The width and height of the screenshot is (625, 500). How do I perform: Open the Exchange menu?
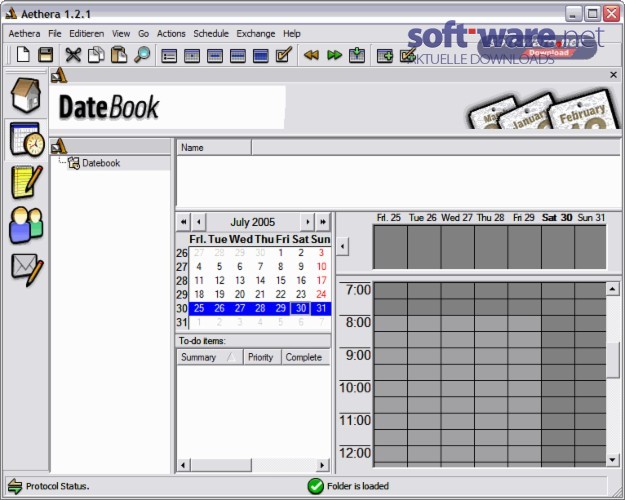point(256,34)
